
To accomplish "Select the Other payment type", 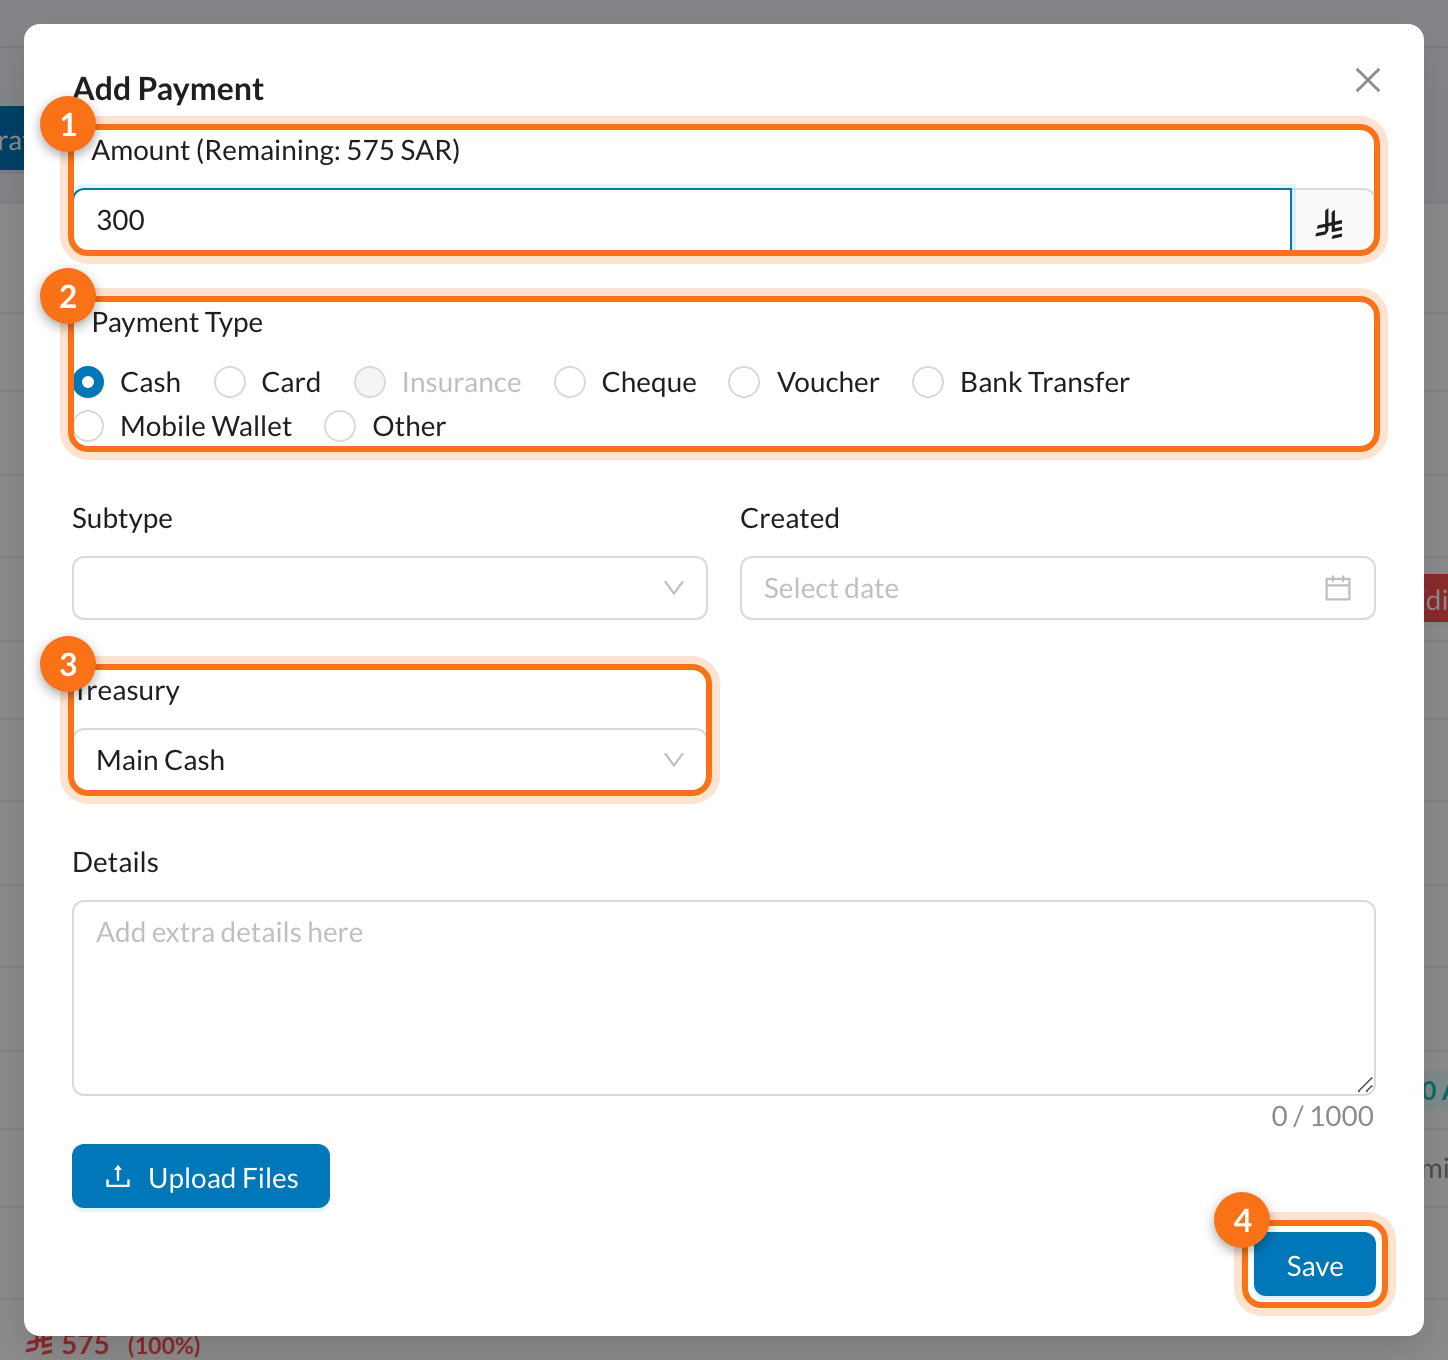I will [x=385, y=426].
